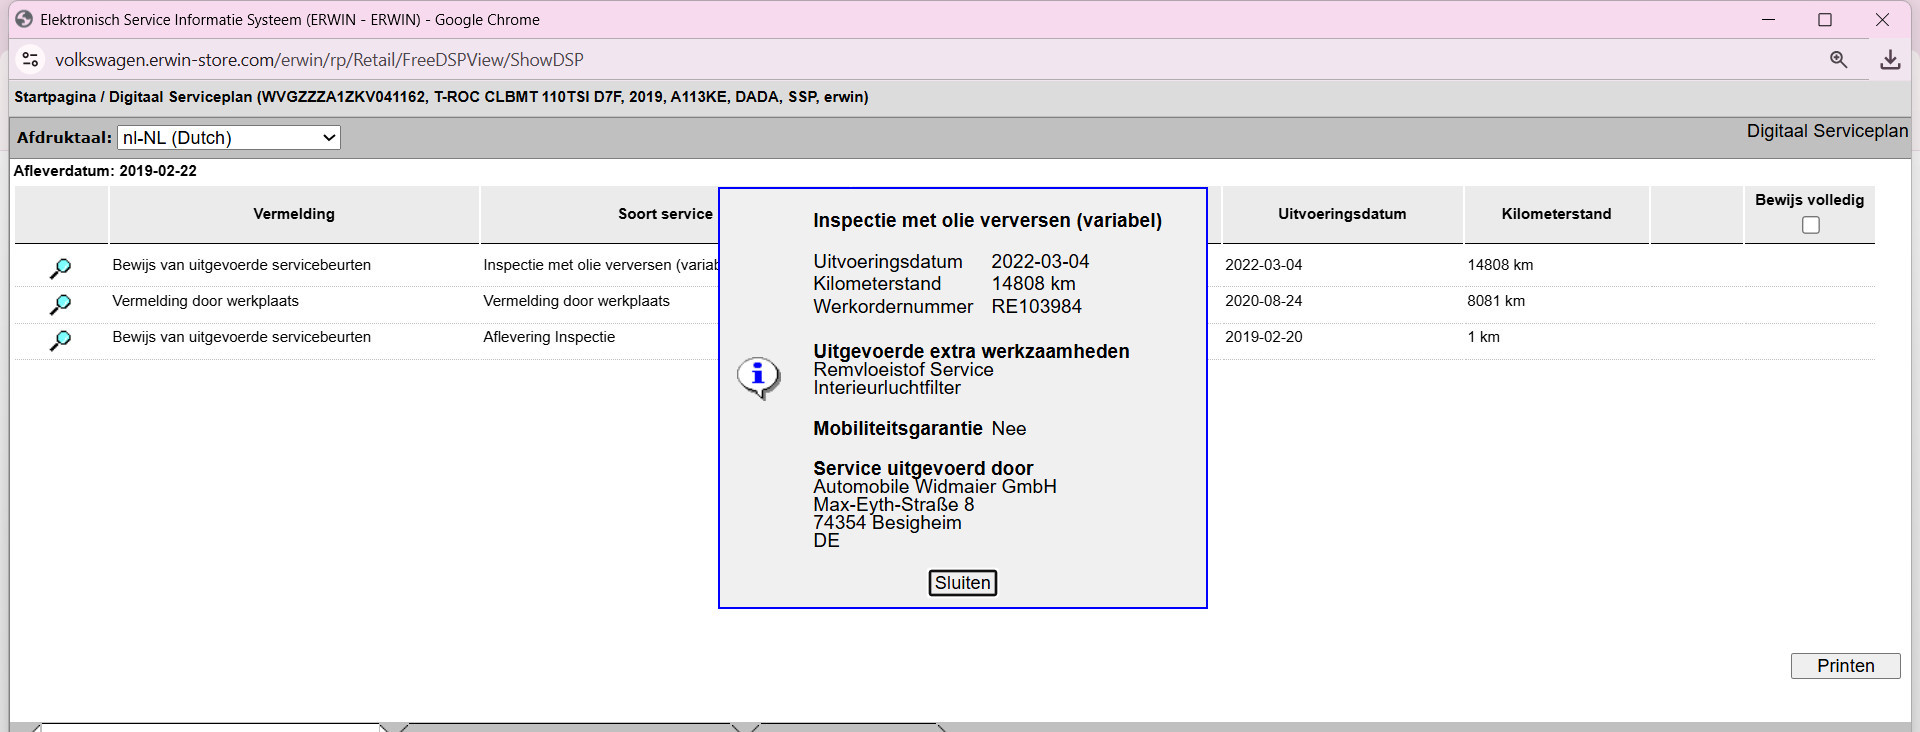Viewport: 1920px width, 732px height.
Task: Click the zoom magnifier icon in Chrome toolbar
Action: [1838, 60]
